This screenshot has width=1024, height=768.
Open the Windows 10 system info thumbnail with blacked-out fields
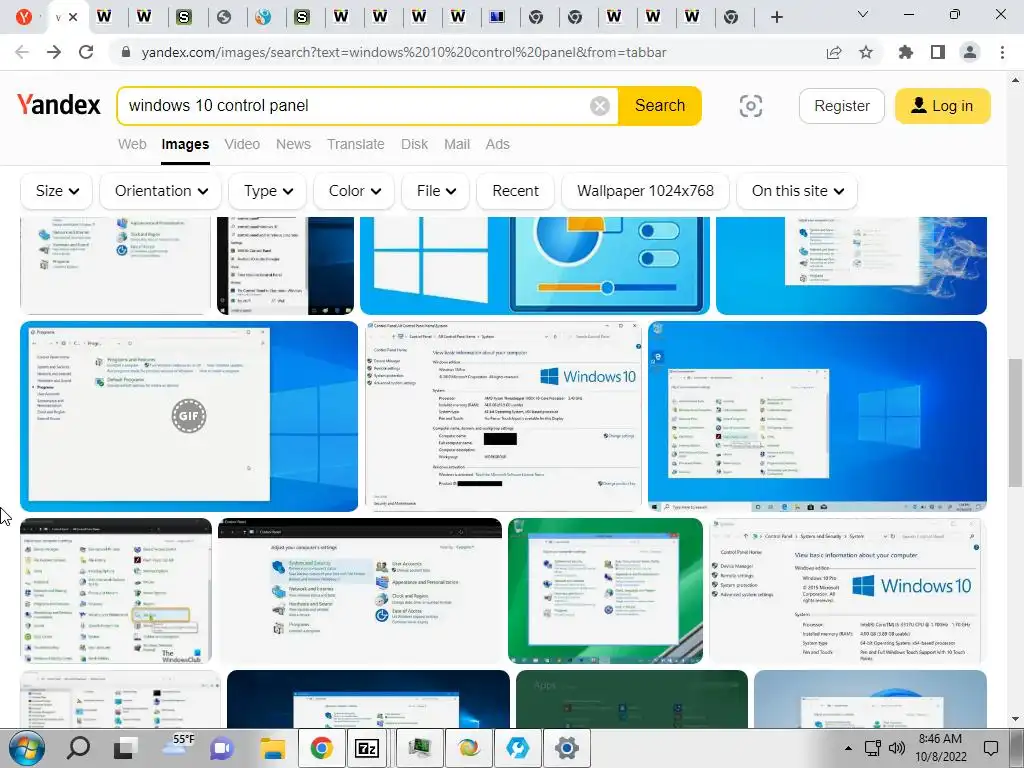(503, 416)
